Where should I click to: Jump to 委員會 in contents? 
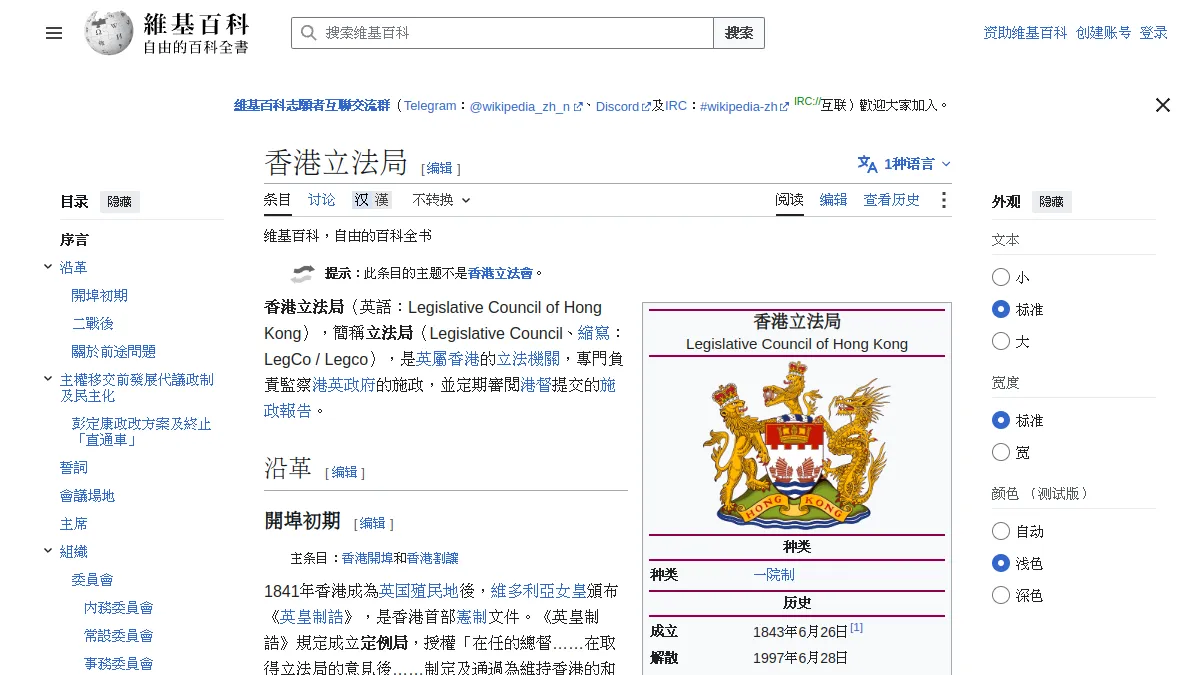coord(93,580)
